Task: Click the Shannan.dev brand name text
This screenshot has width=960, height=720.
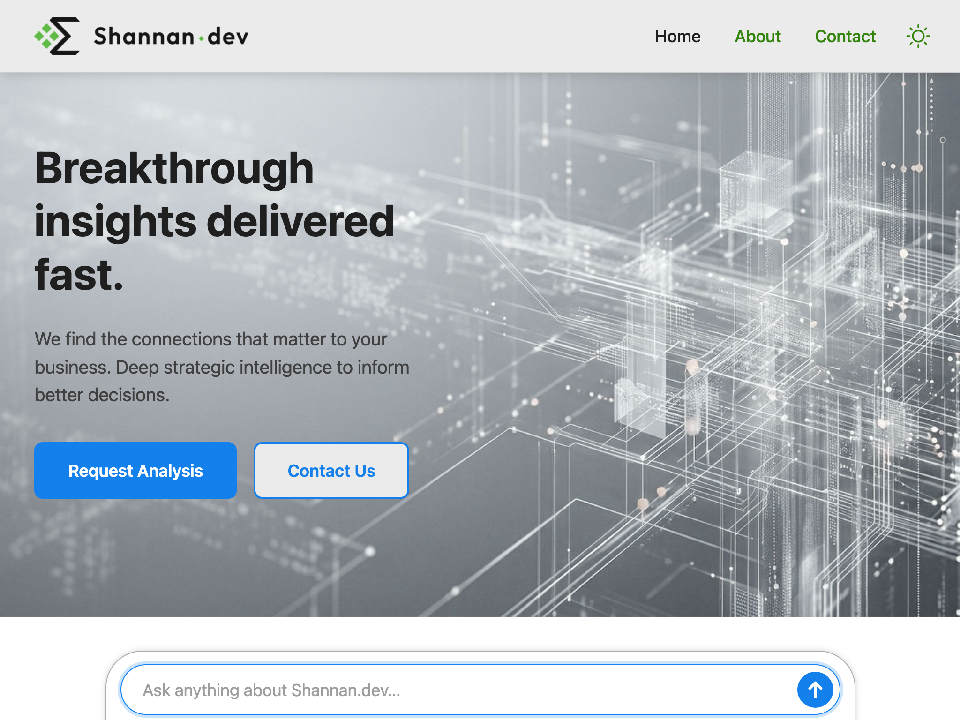Action: [171, 37]
